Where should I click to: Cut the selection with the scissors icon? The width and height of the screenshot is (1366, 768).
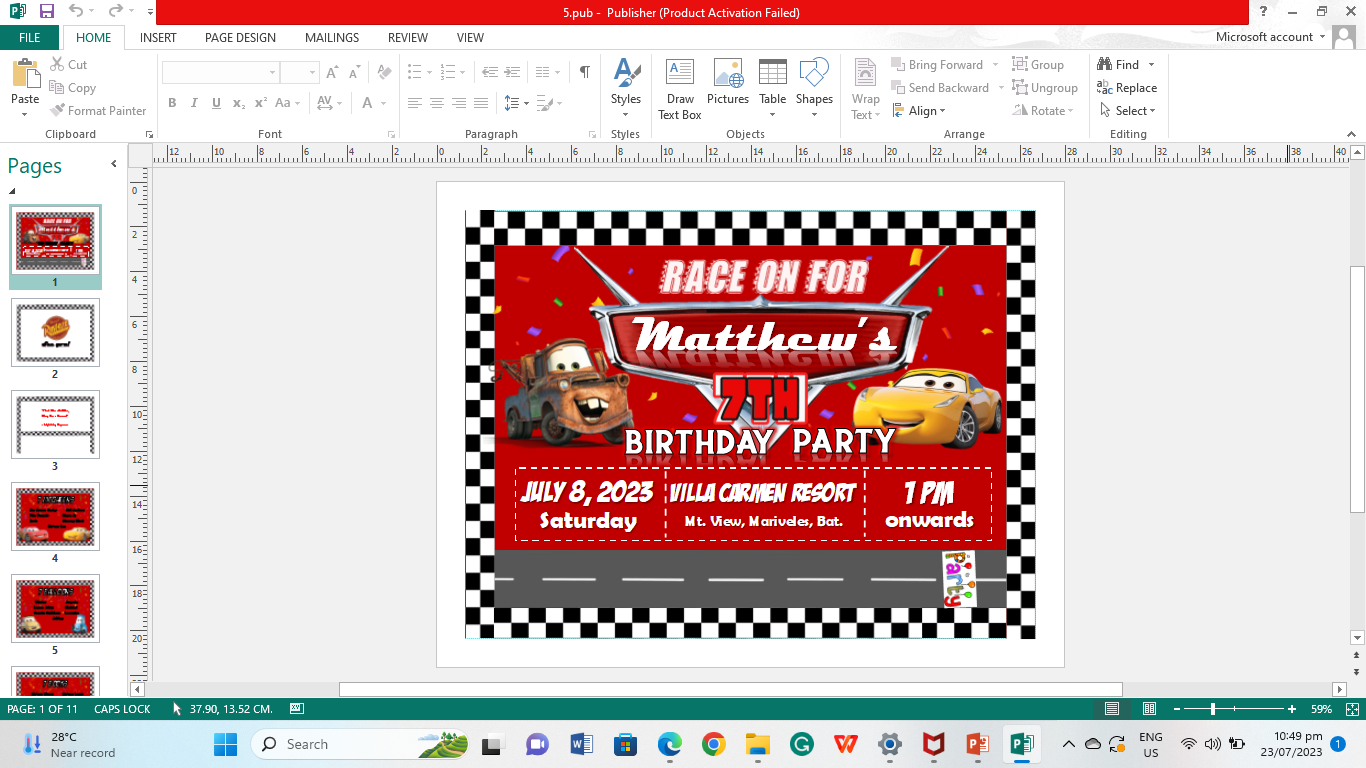(68, 65)
